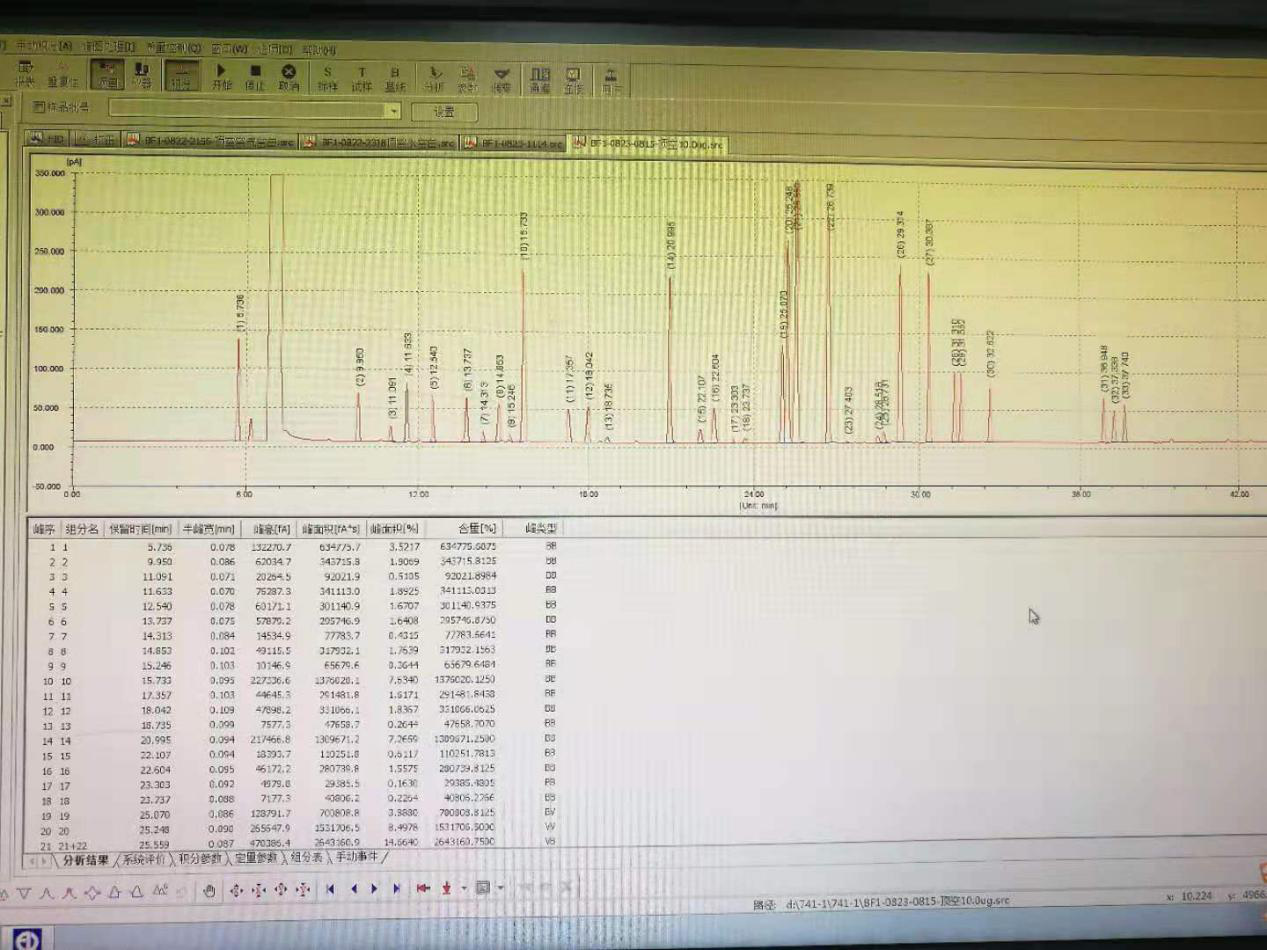The width and height of the screenshot is (1267, 950).
Task: Click the diamond-shaped peak tool icon
Action: pos(93,891)
